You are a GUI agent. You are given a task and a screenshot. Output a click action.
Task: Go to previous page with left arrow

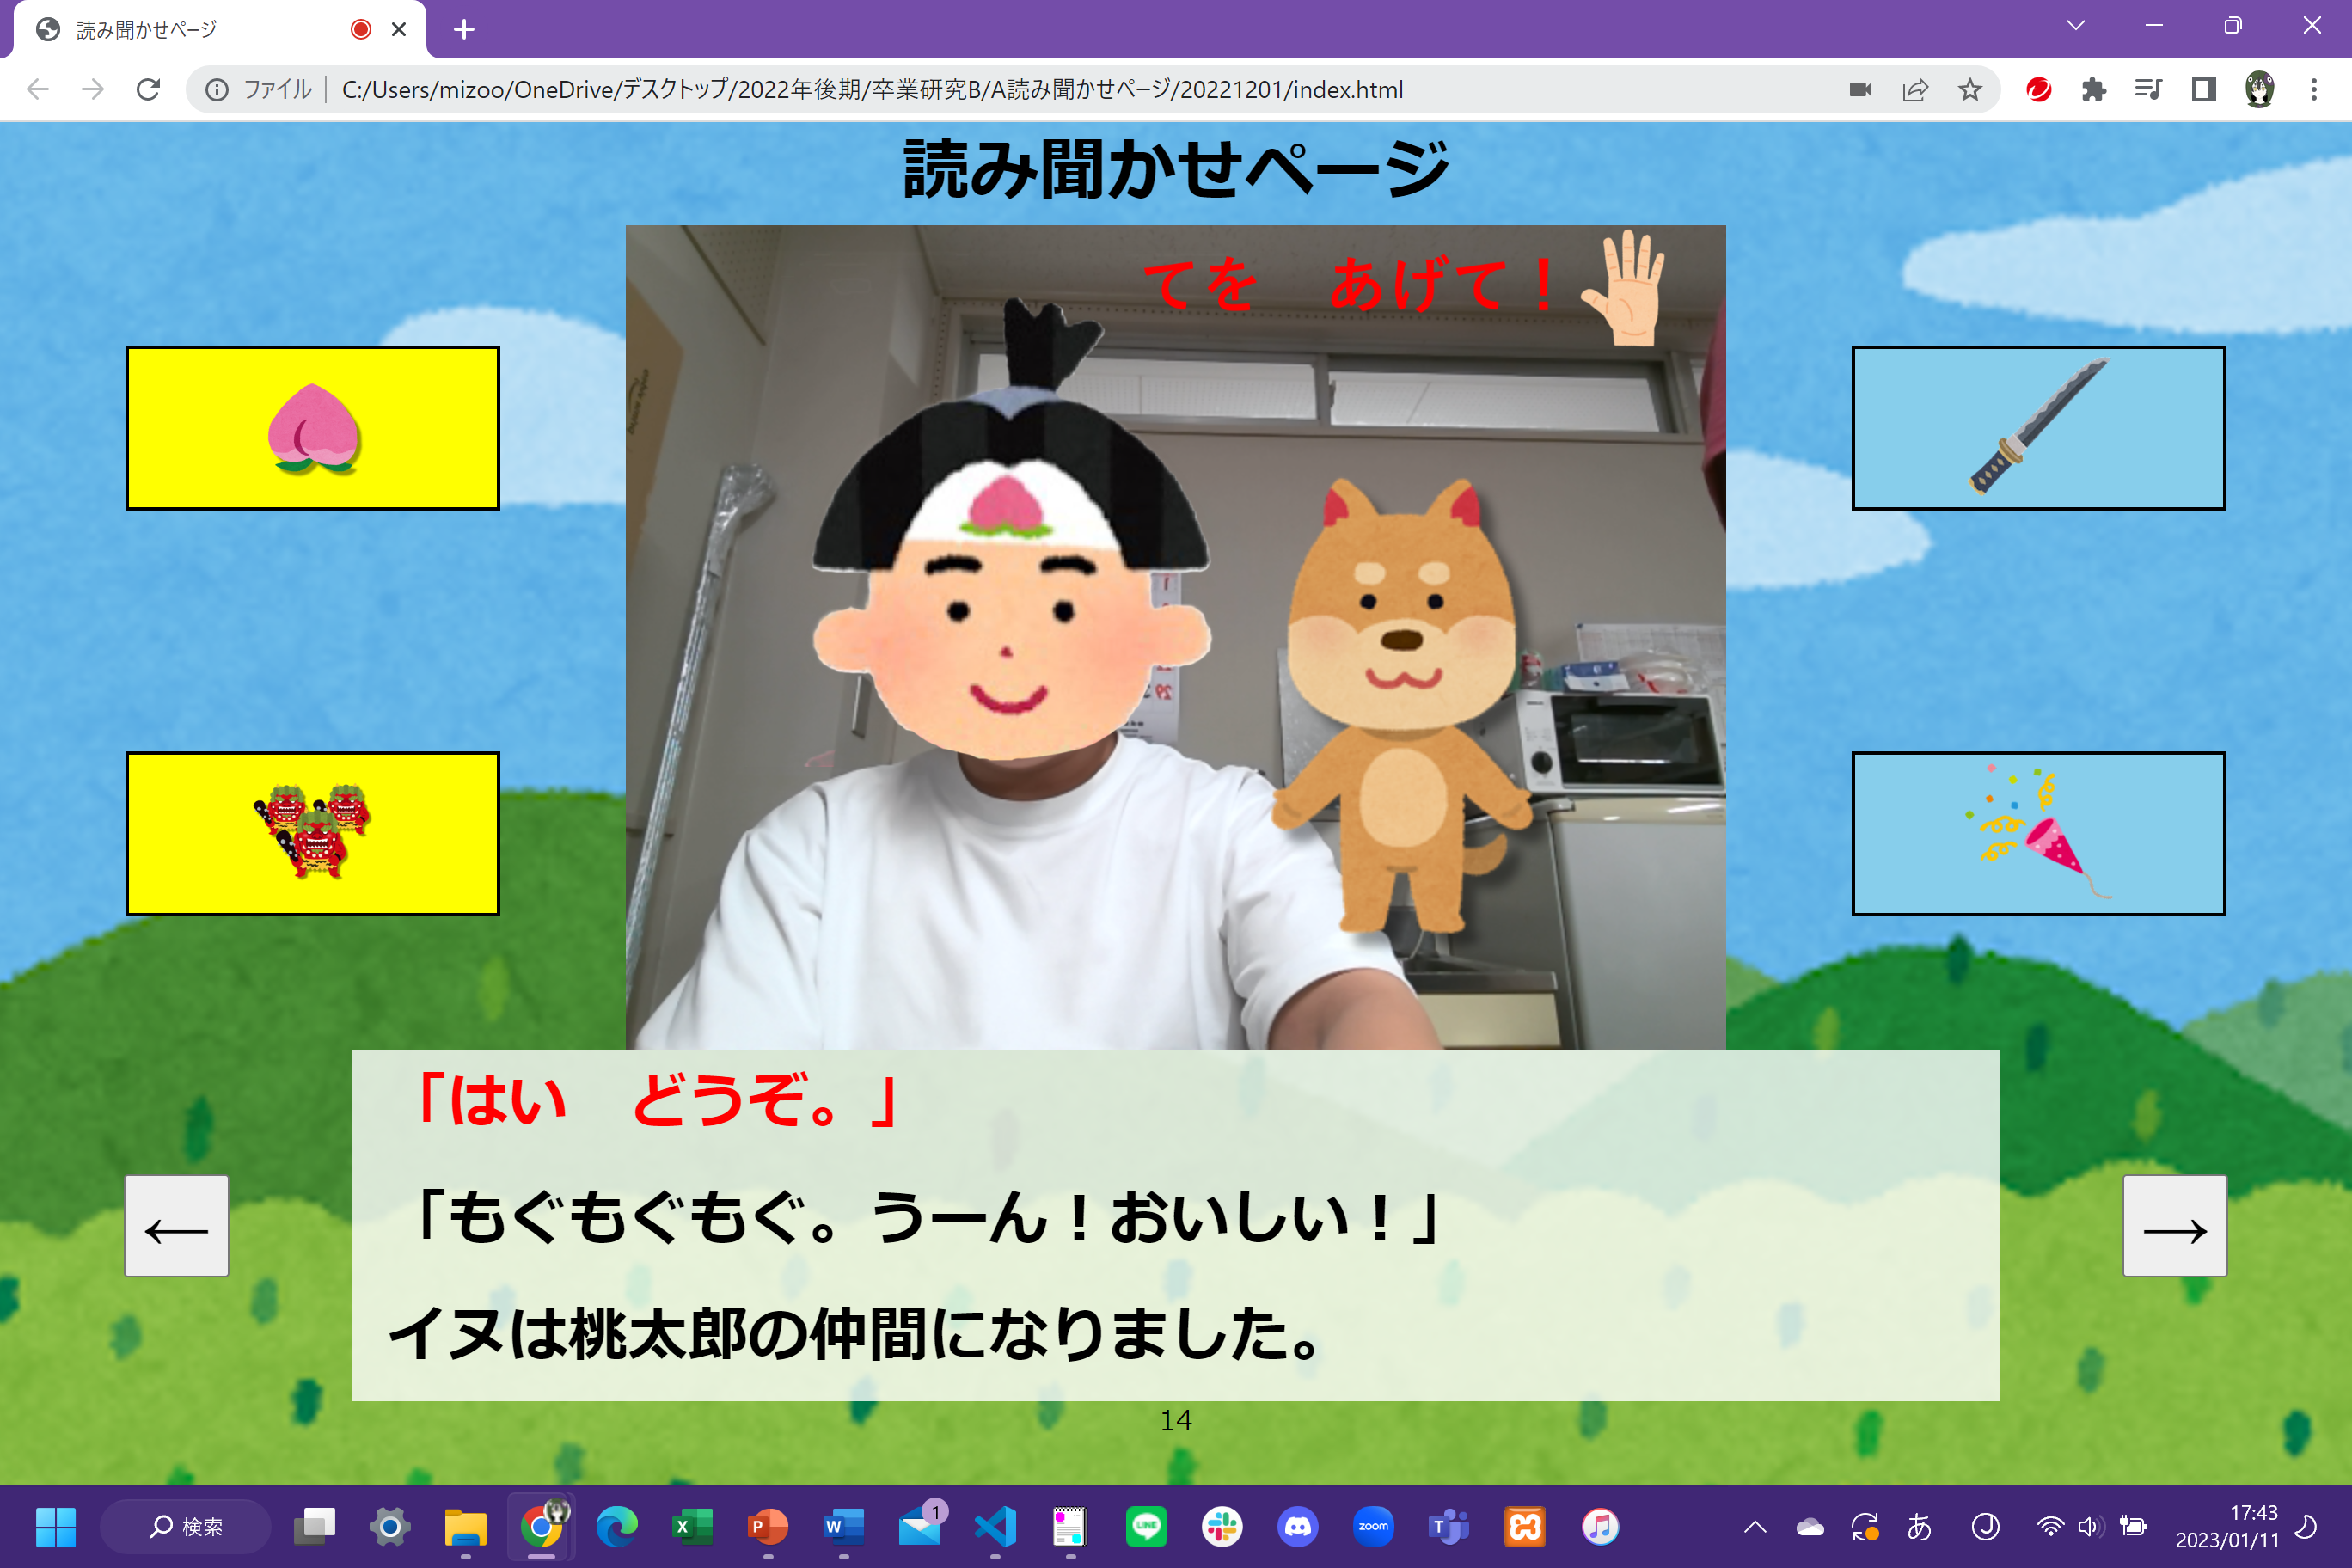[x=176, y=1226]
